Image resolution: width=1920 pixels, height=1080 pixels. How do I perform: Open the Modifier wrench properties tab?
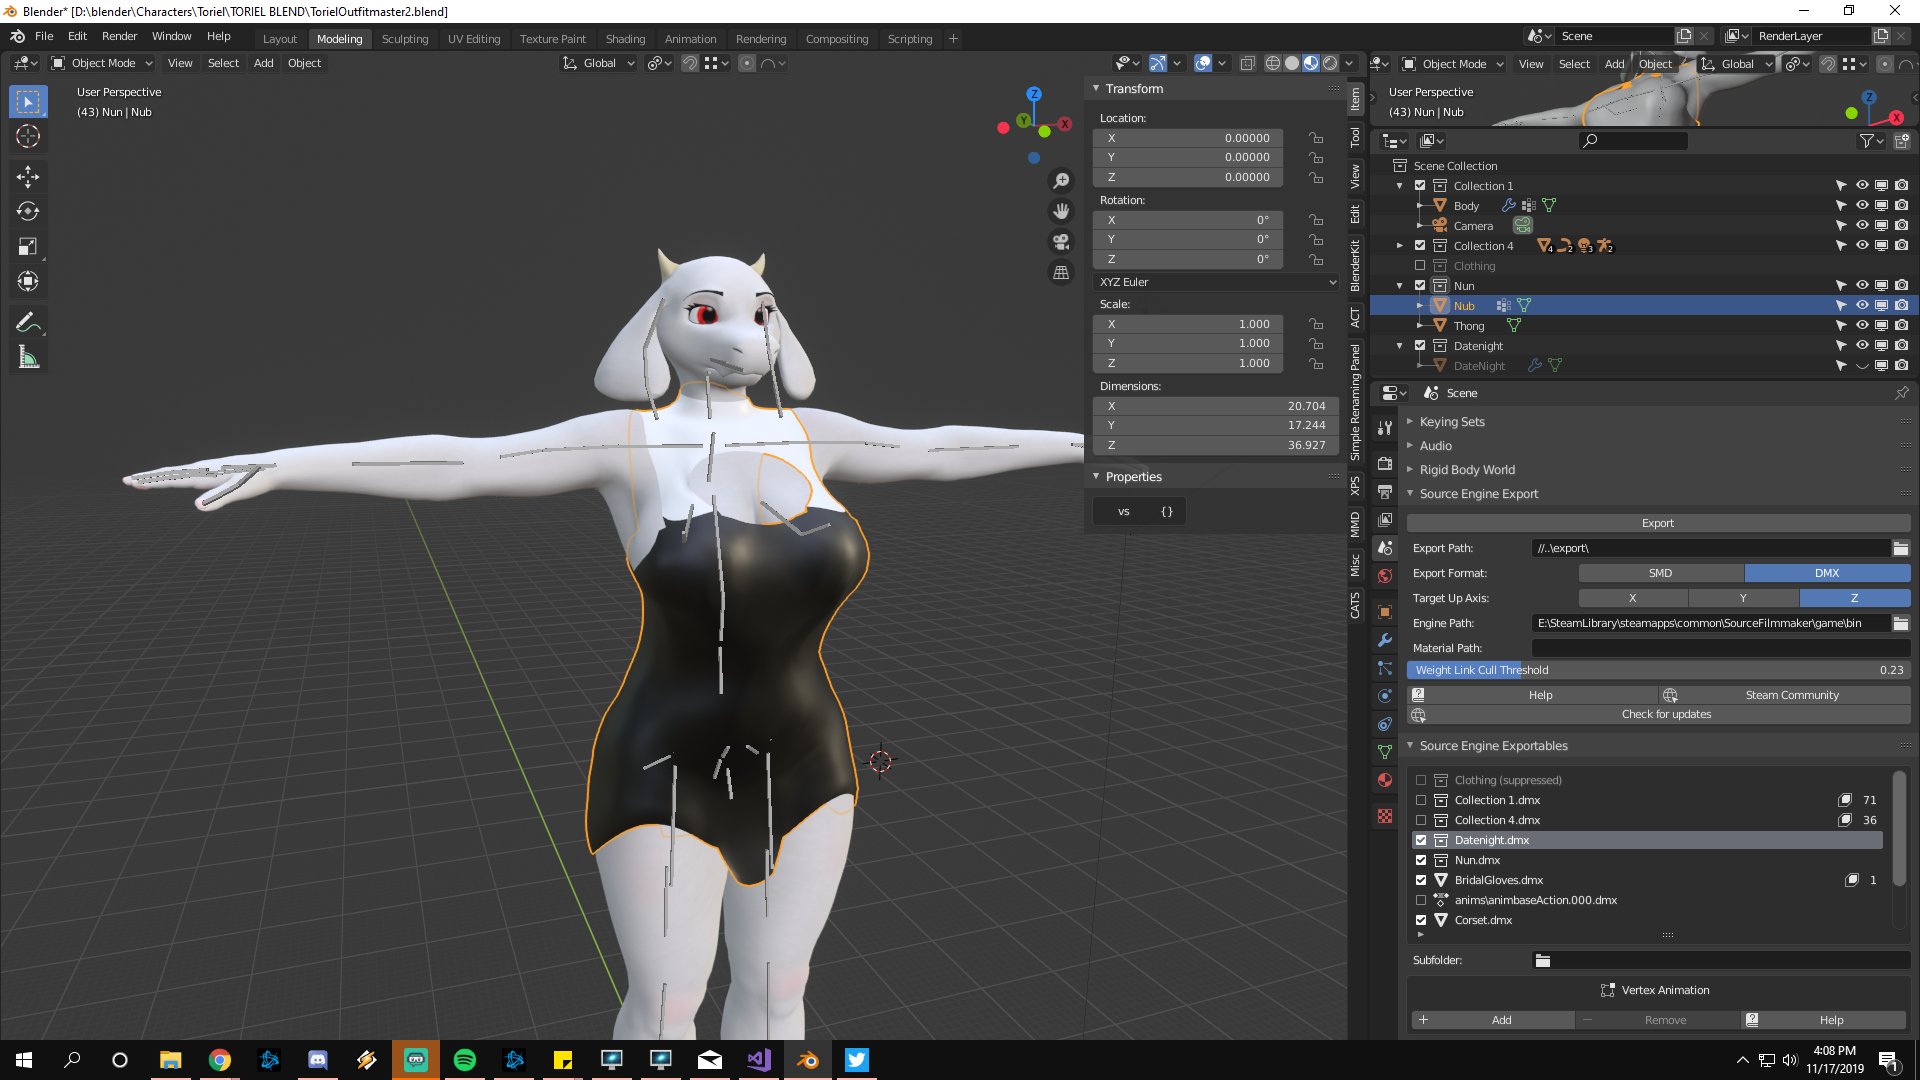pyautogui.click(x=1385, y=640)
